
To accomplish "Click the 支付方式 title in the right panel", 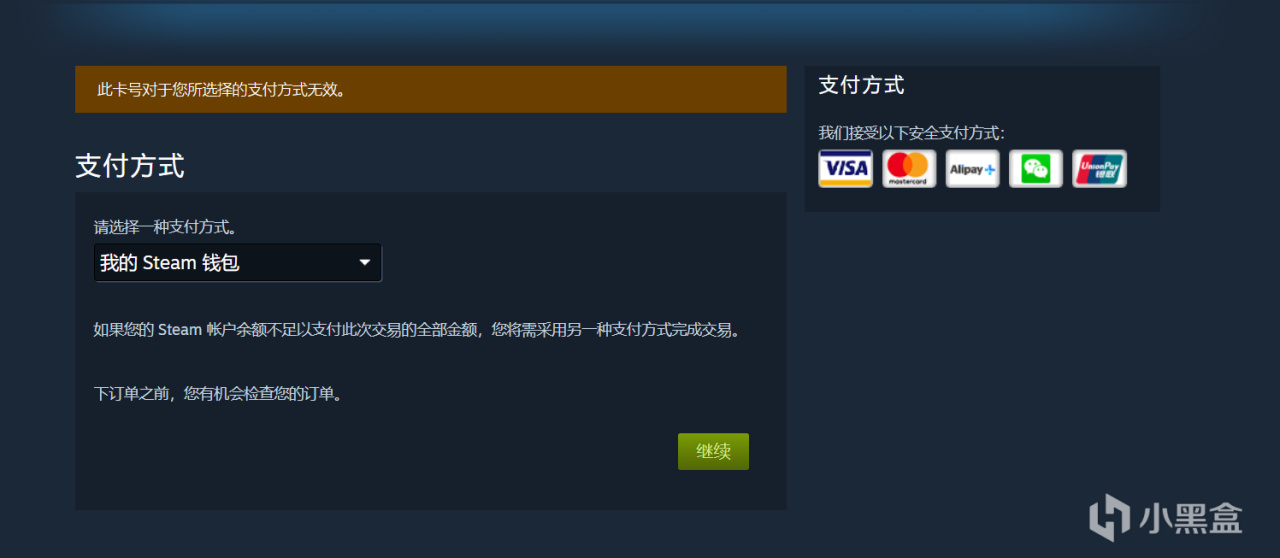I will point(861,85).
